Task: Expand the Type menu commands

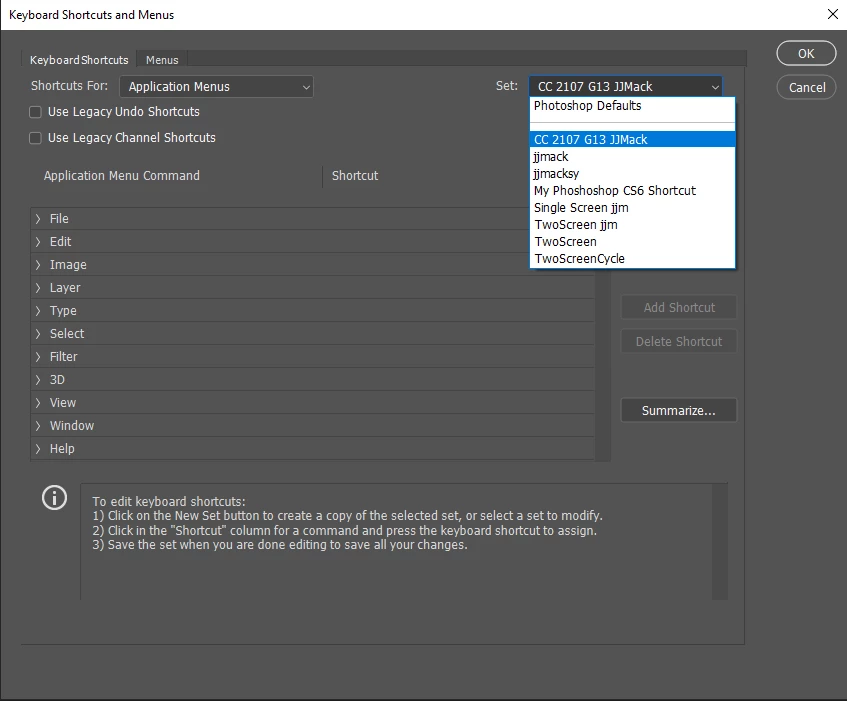Action: pyautogui.click(x=38, y=311)
